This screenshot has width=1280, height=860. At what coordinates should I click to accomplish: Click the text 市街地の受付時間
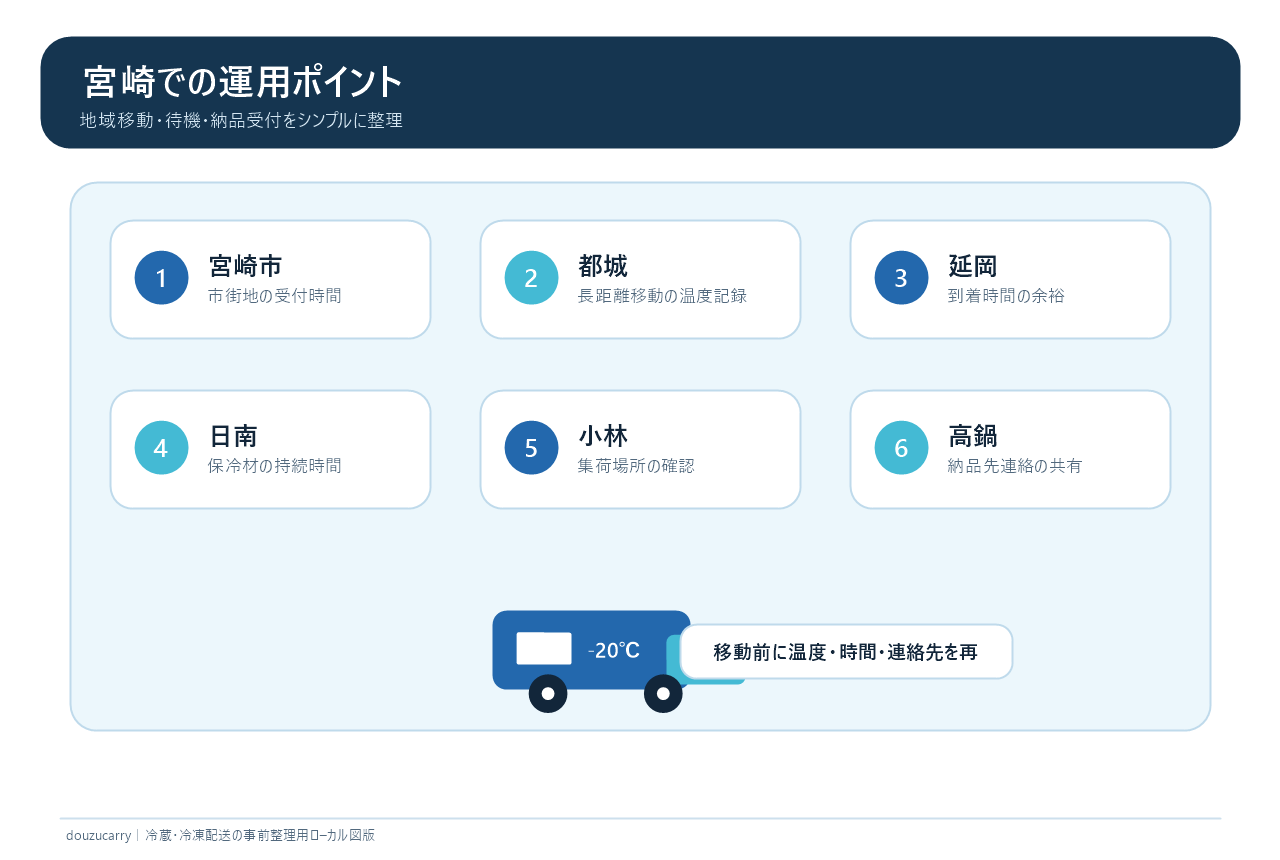point(275,296)
